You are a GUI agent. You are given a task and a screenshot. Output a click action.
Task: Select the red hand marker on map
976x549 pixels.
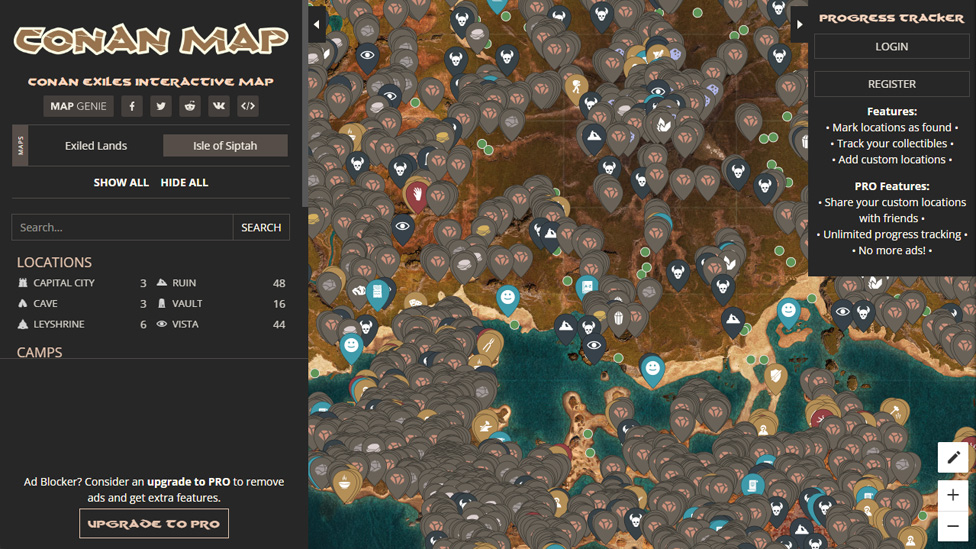[x=417, y=197]
